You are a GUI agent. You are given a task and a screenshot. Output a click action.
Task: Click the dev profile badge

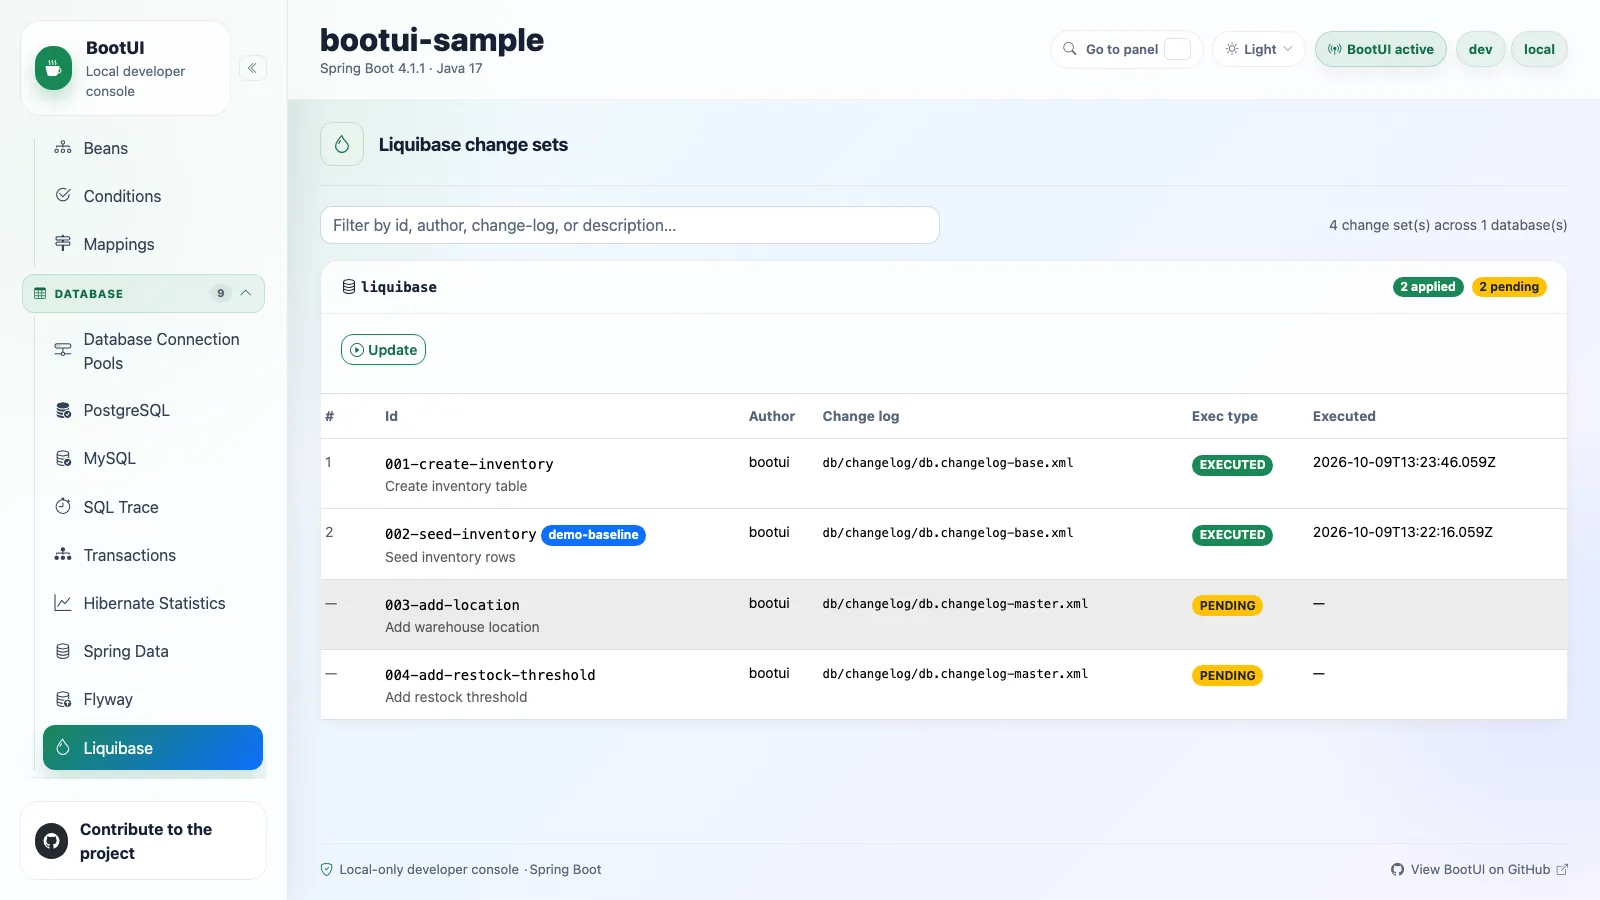(1480, 49)
